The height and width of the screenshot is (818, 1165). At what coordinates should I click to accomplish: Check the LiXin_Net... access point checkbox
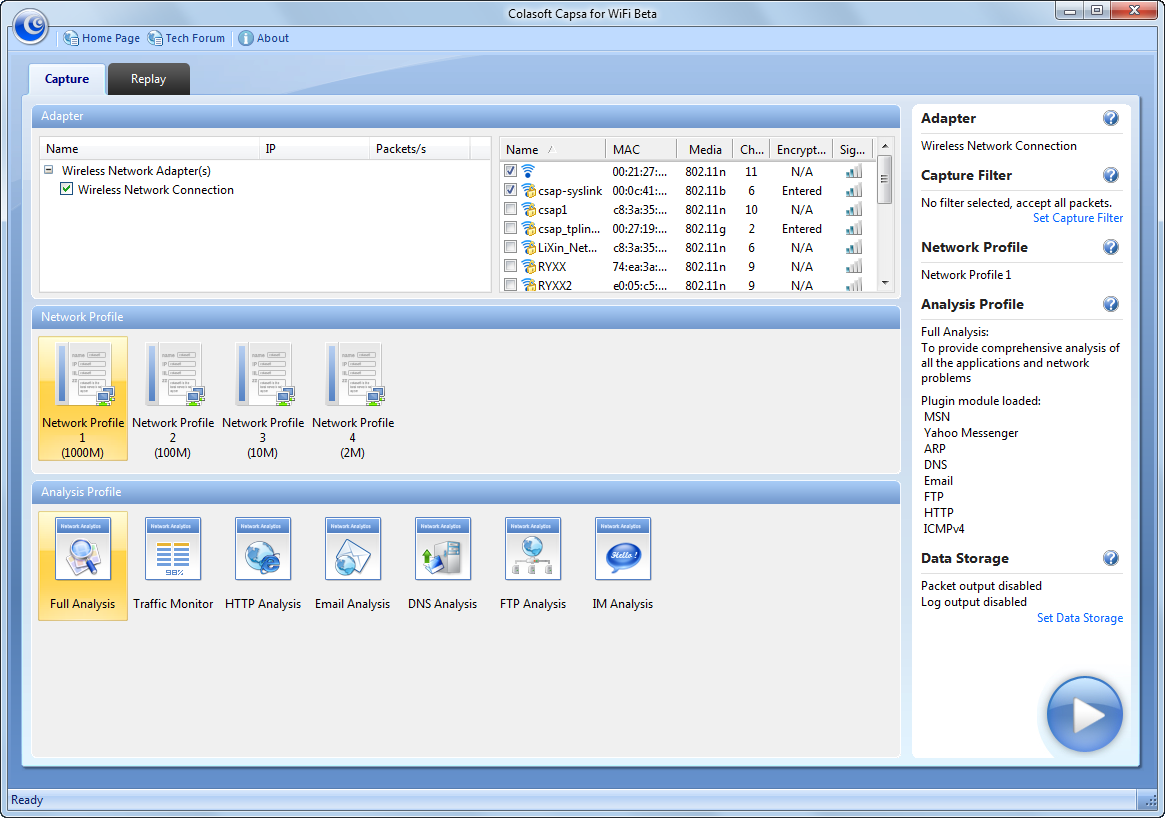[x=510, y=247]
